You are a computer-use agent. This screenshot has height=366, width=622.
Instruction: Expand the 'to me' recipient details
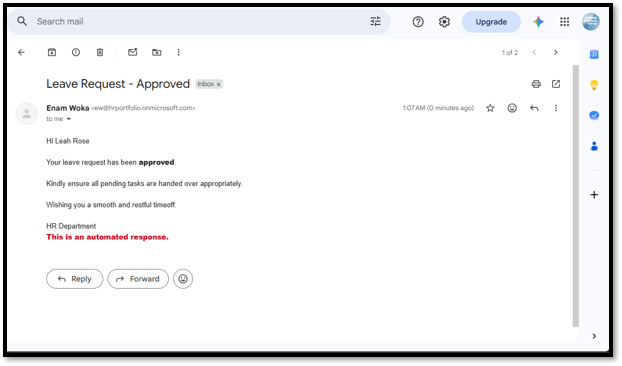(69, 119)
